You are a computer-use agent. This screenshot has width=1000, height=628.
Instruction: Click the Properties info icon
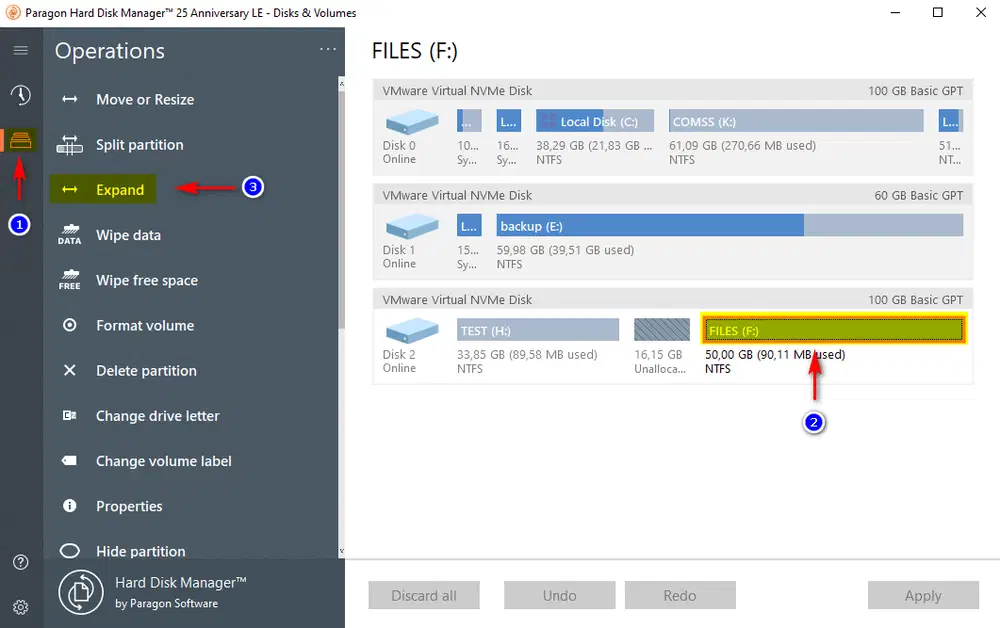tap(70, 506)
